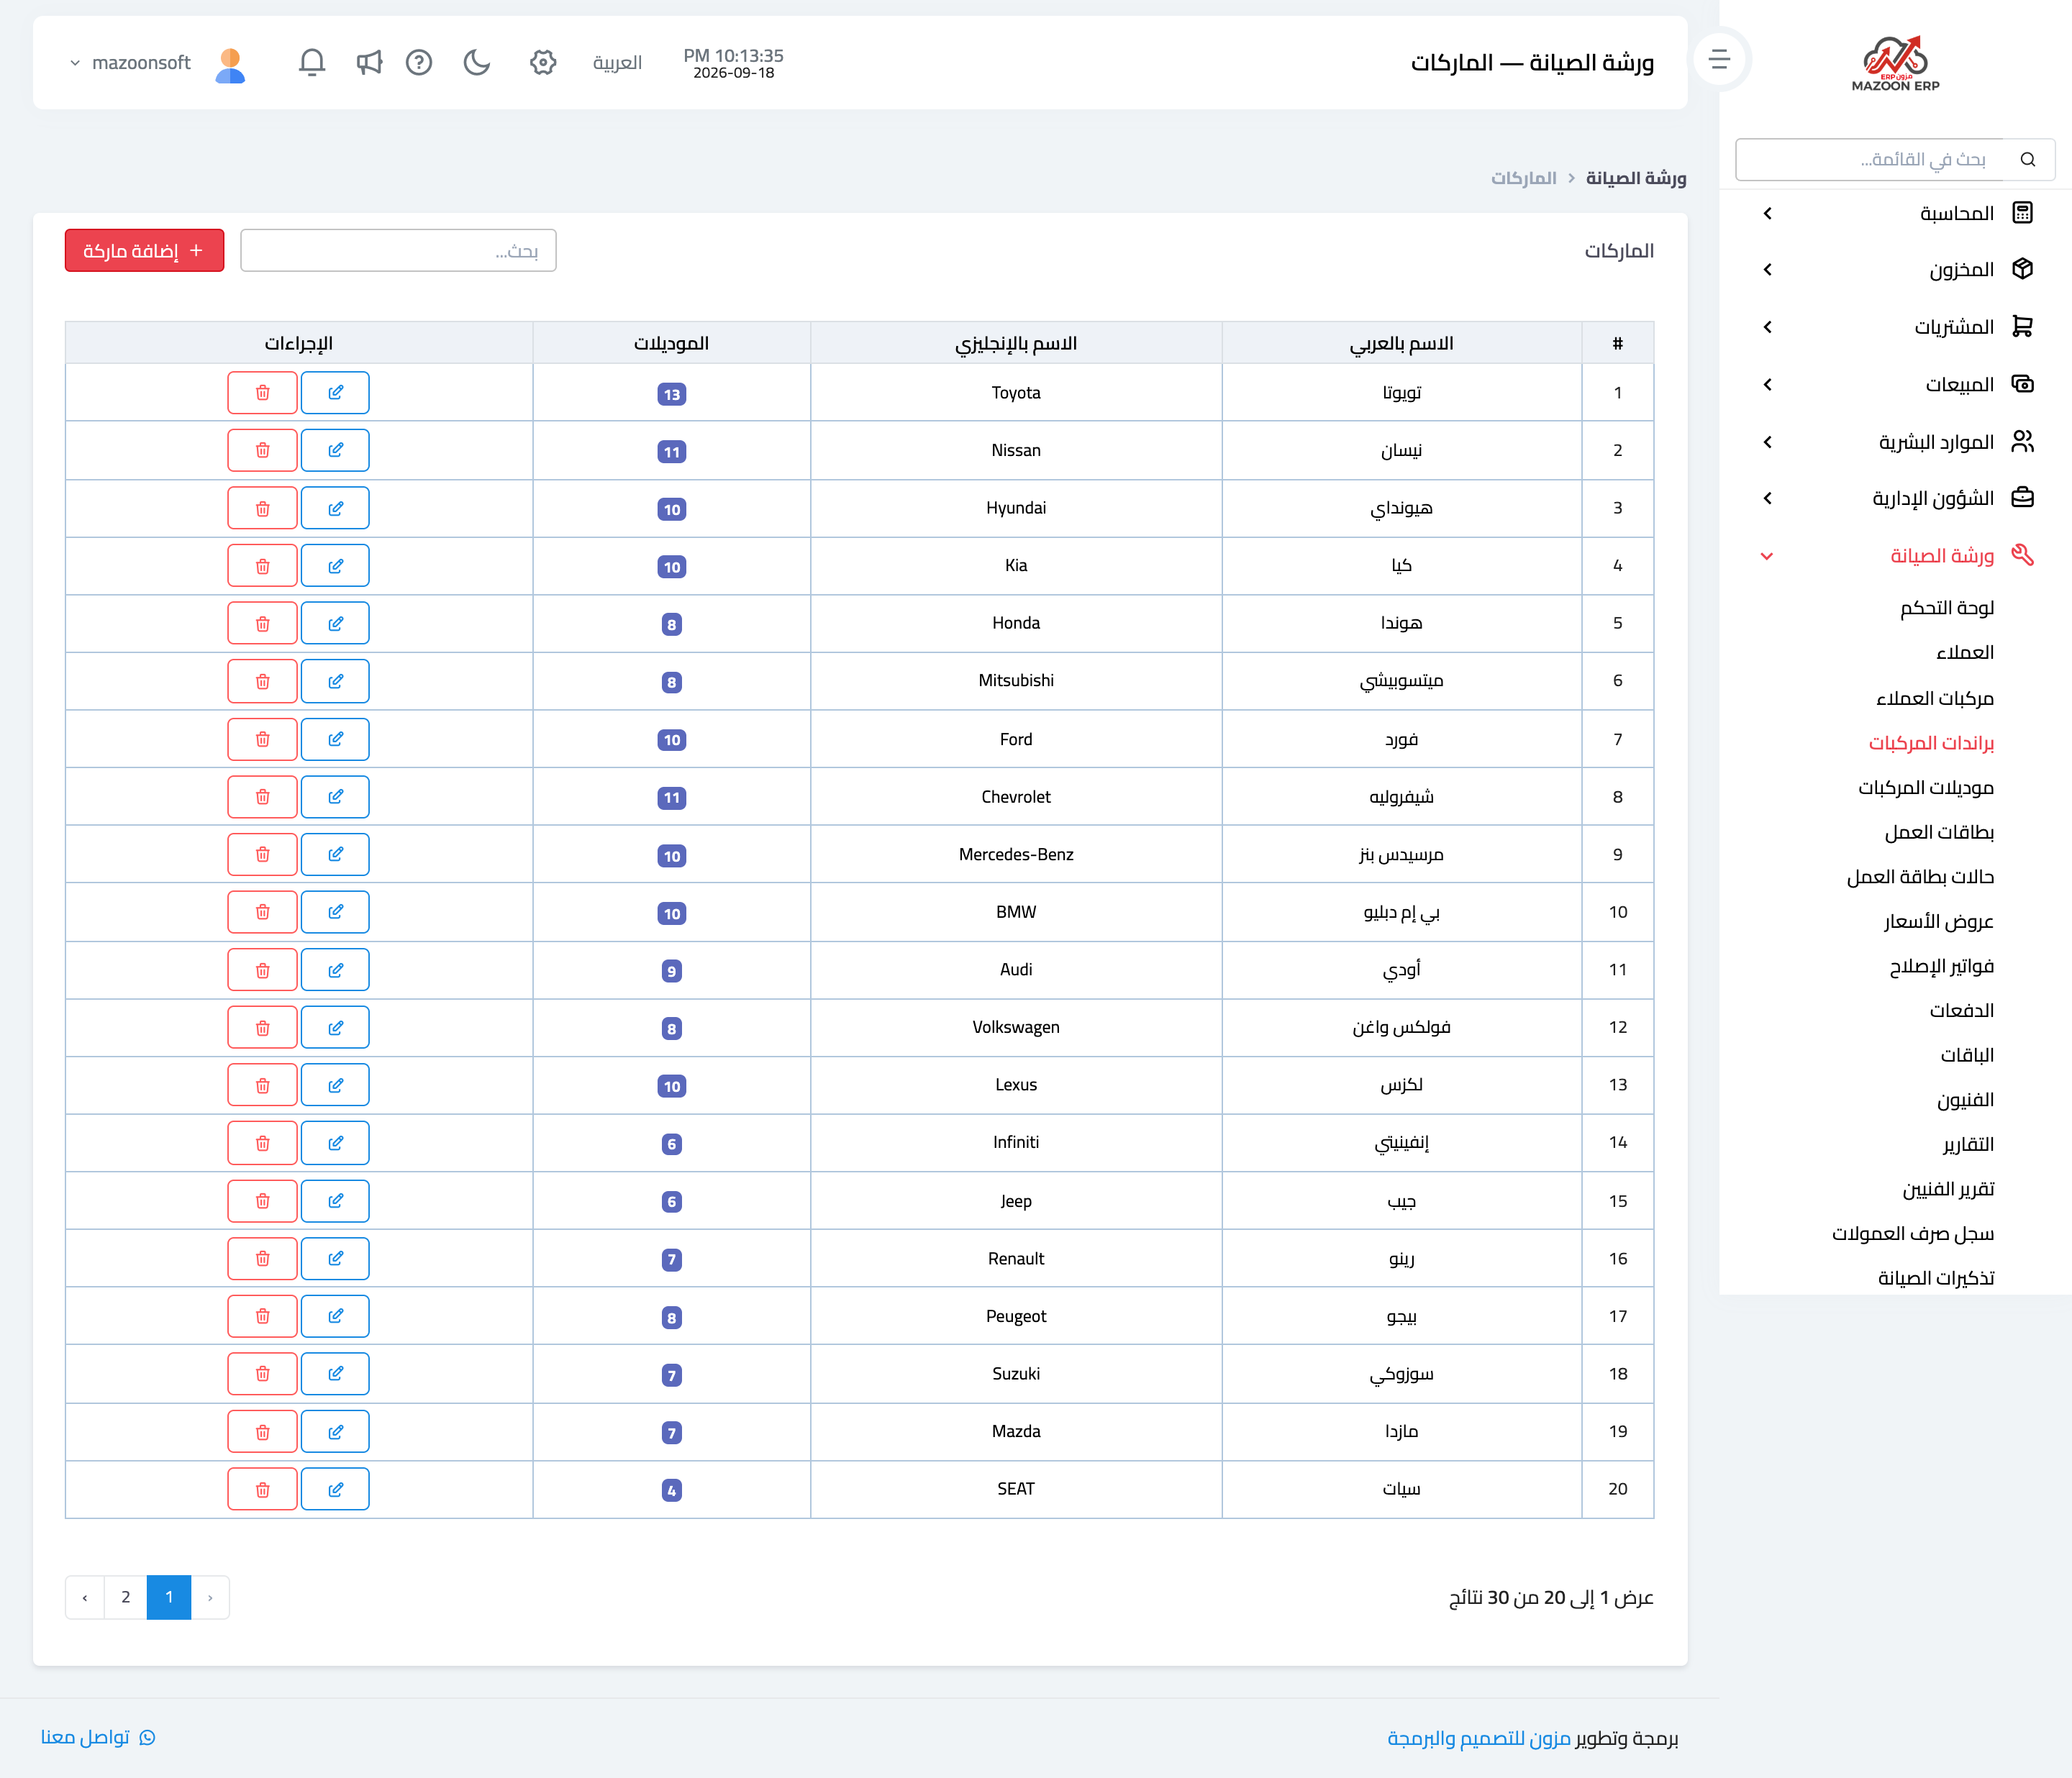Edit the Infiniti brand
Screen dimensions: 2072x1778
(335, 1143)
